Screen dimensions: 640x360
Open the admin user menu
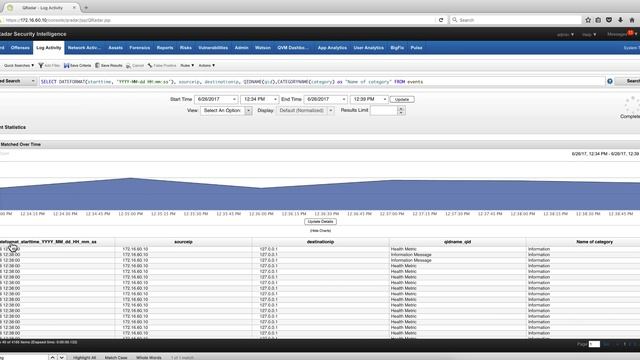(x=565, y=35)
